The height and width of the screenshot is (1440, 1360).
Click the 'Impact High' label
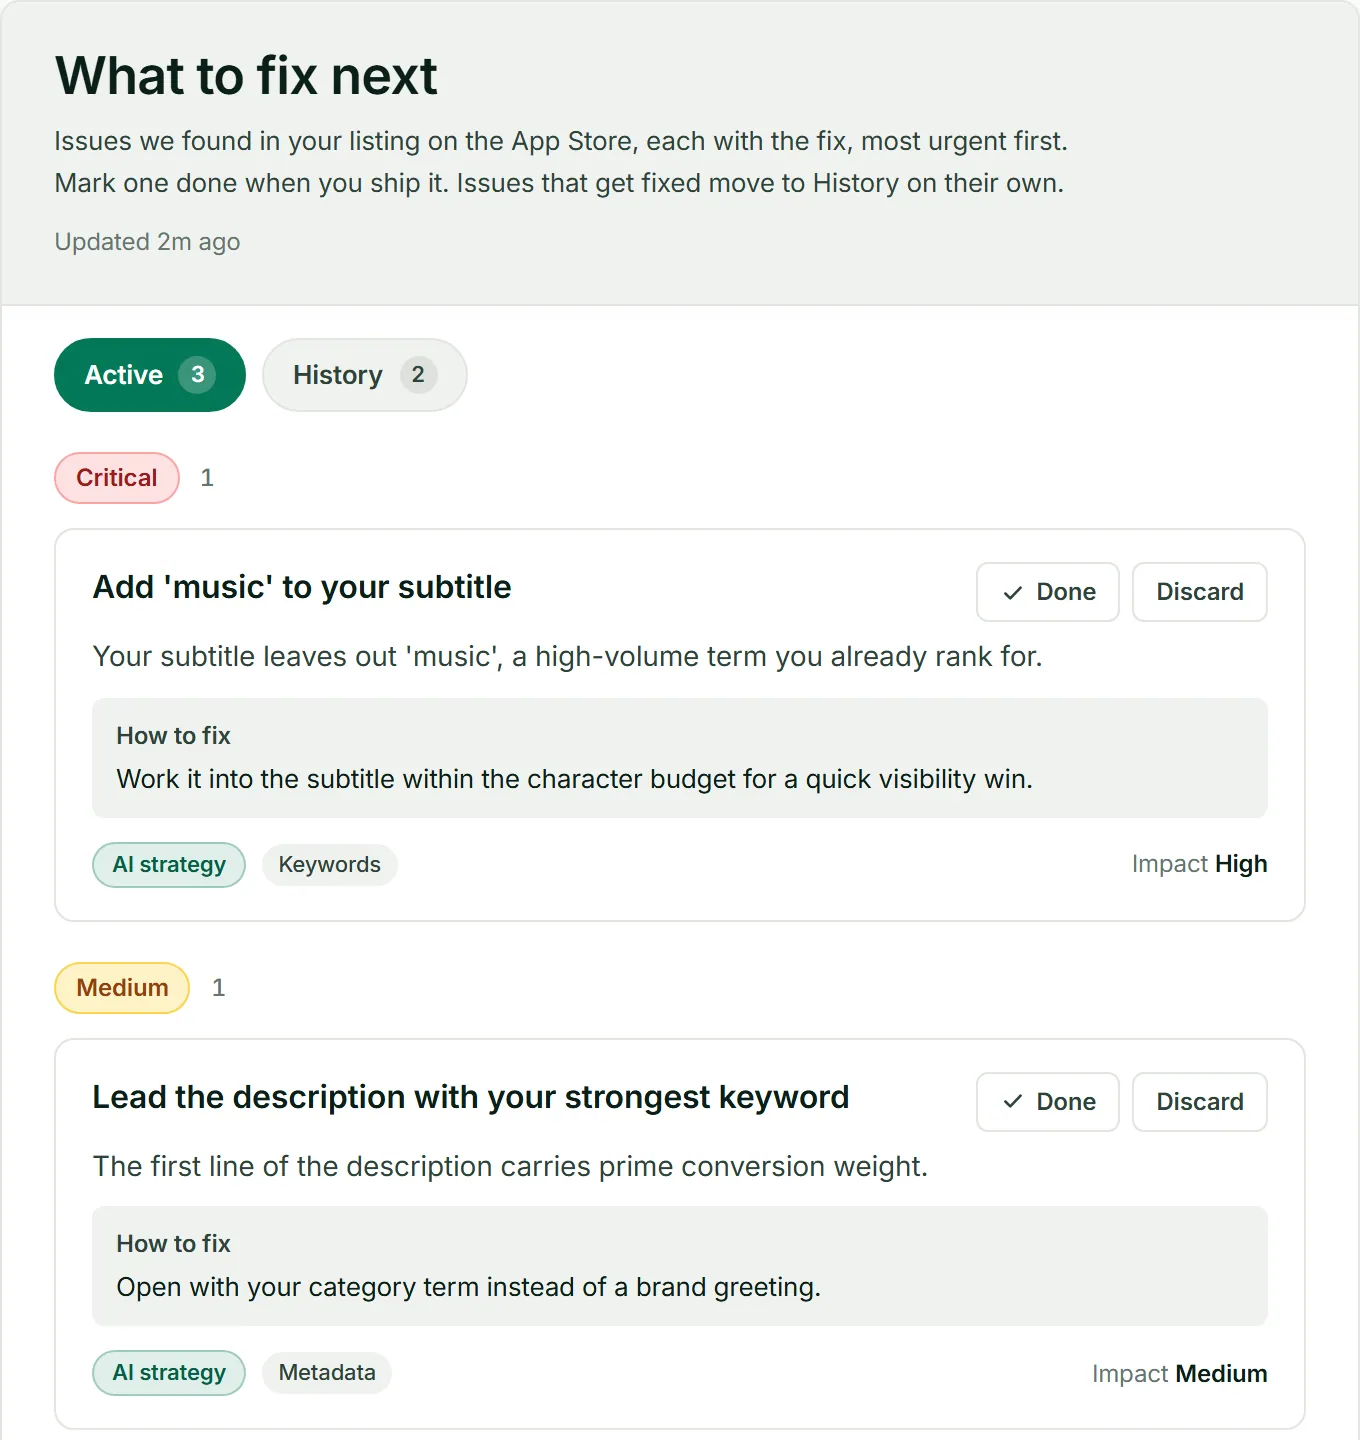pos(1199,864)
